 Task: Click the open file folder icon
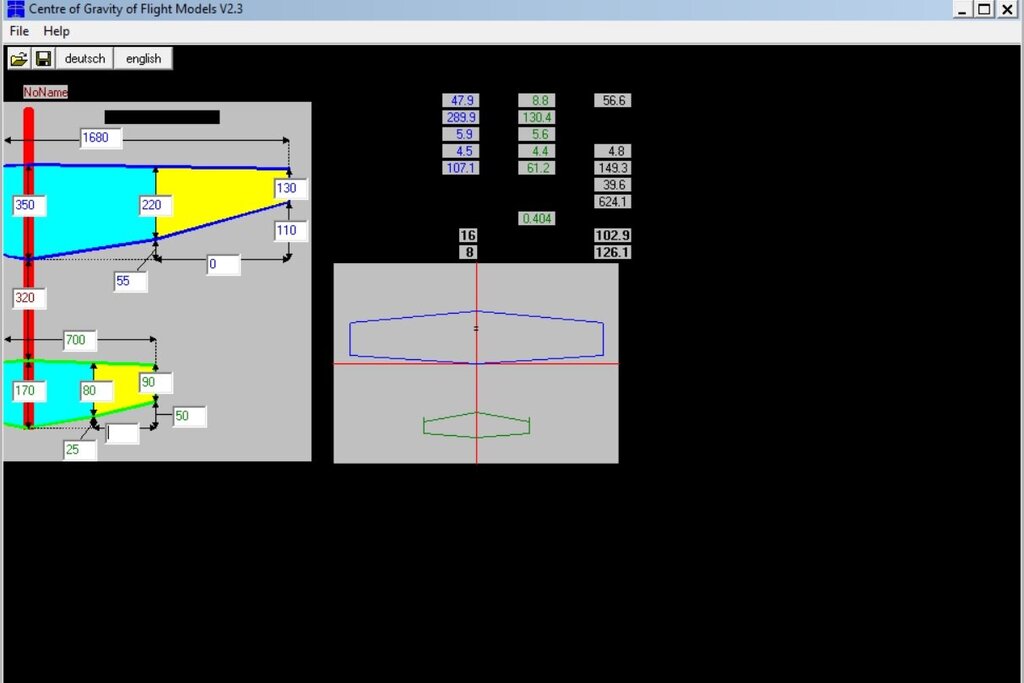pyautogui.click(x=18, y=59)
